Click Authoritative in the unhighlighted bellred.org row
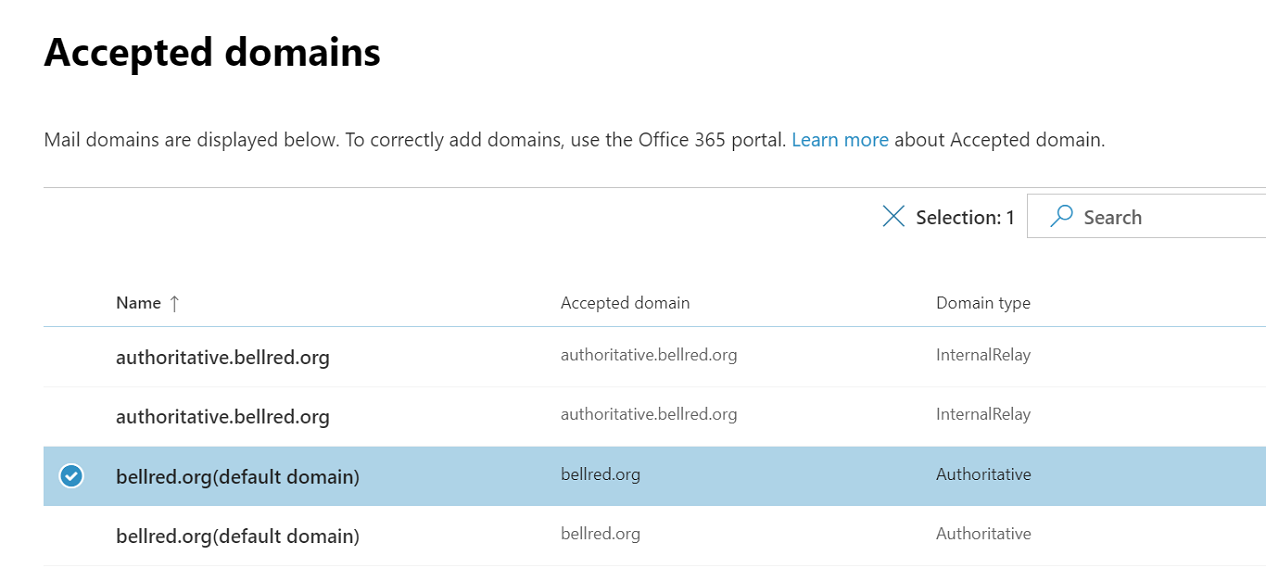This screenshot has width=1266, height=568. 983,534
